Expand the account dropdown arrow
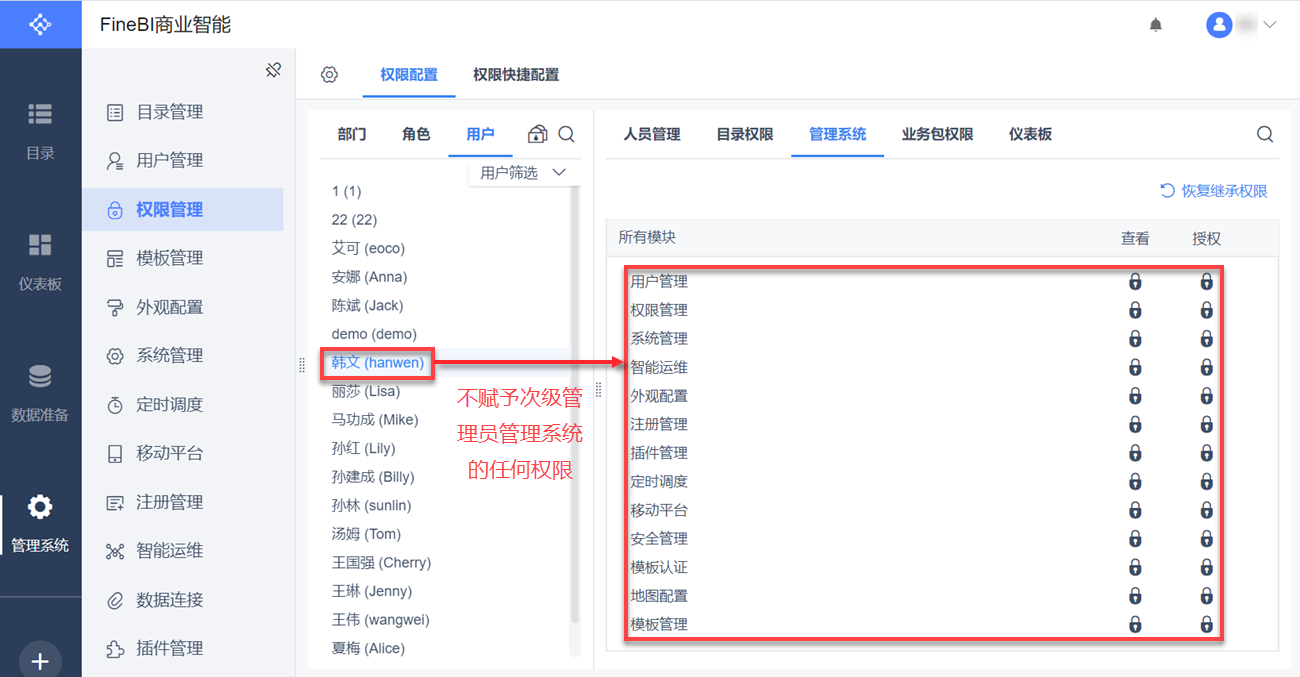Screen dimensions: 1300x677 (x=1270, y=25)
